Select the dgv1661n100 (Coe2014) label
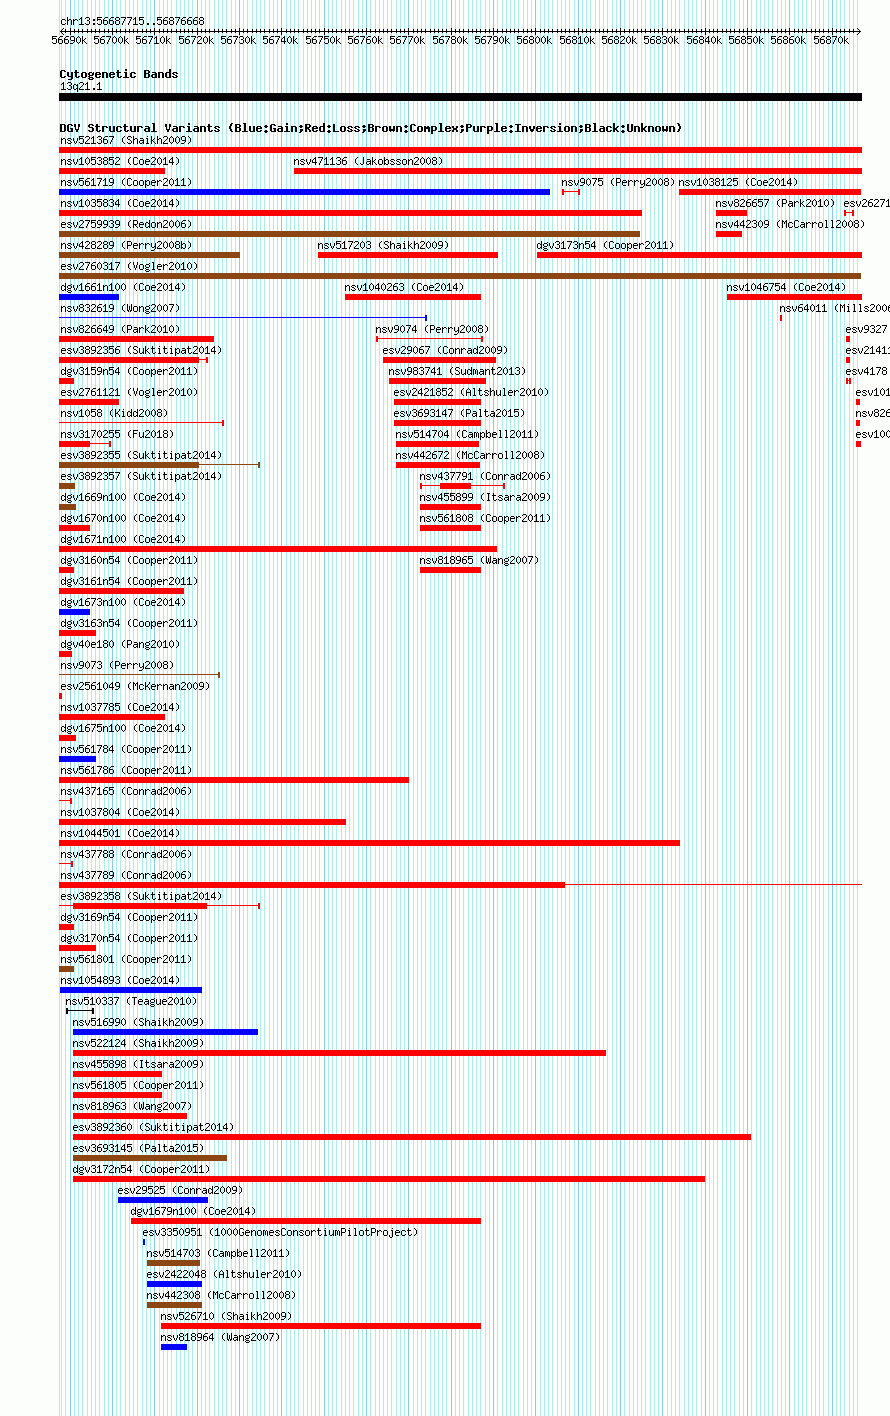The height and width of the screenshot is (1416, 890). point(123,287)
